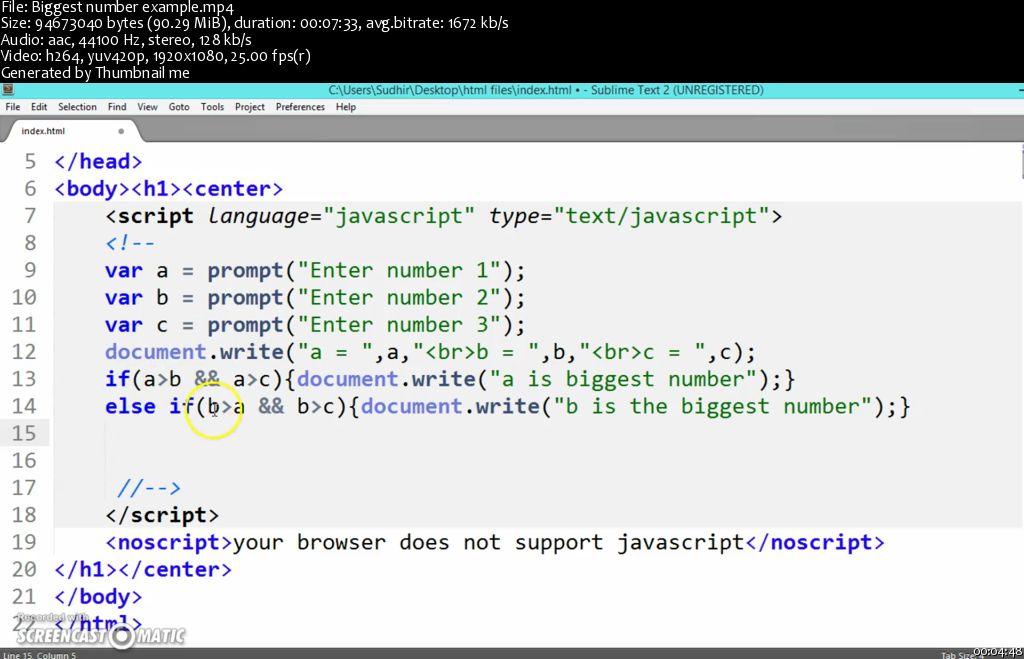Click the Tab Size status bar entry

coord(961,655)
